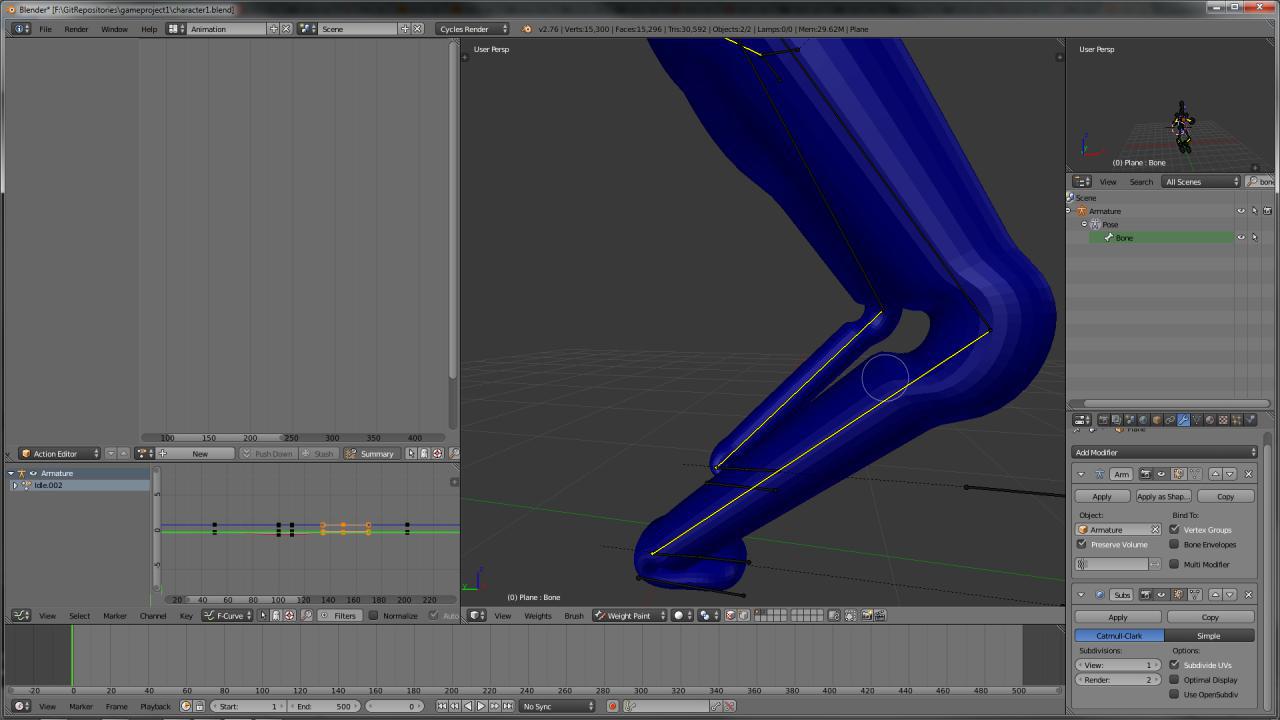Screen dimensions: 1280x720
Task: Enable the Multi Modifier checkbox
Action: (1174, 564)
